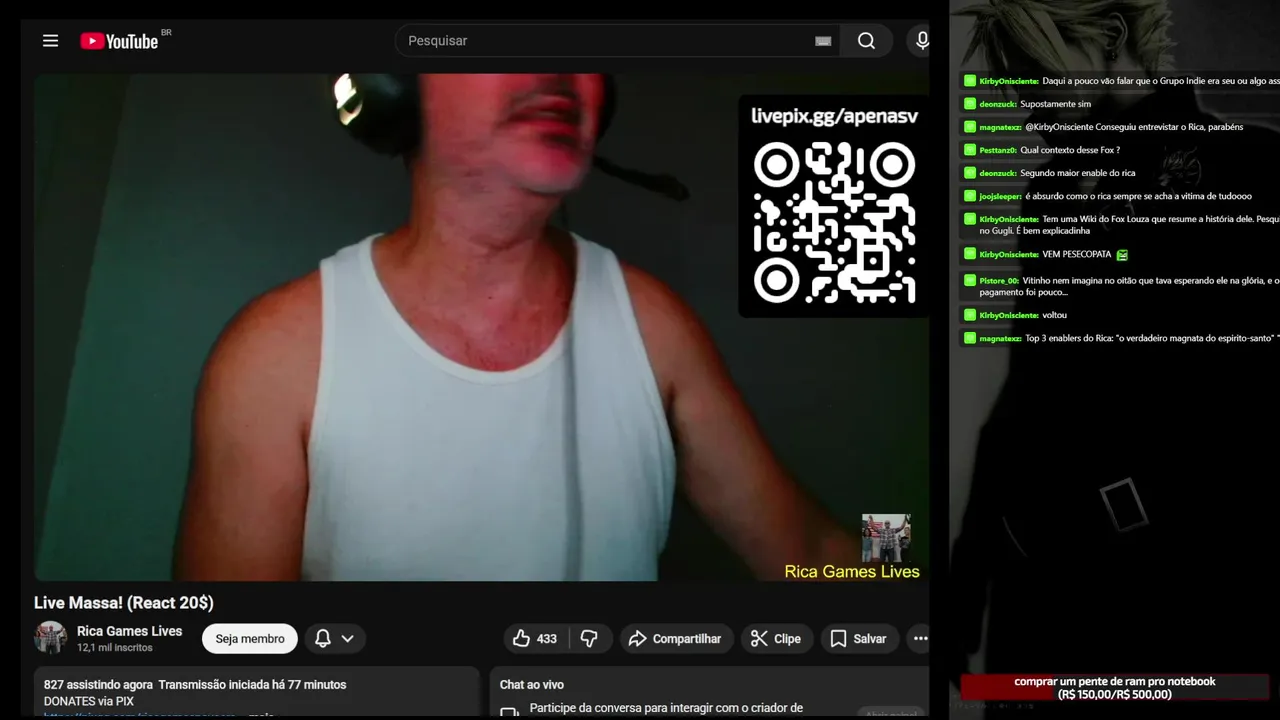The image size is (1280, 720).
Task: Open the YouTube hamburger guide menu
Action: [50, 41]
